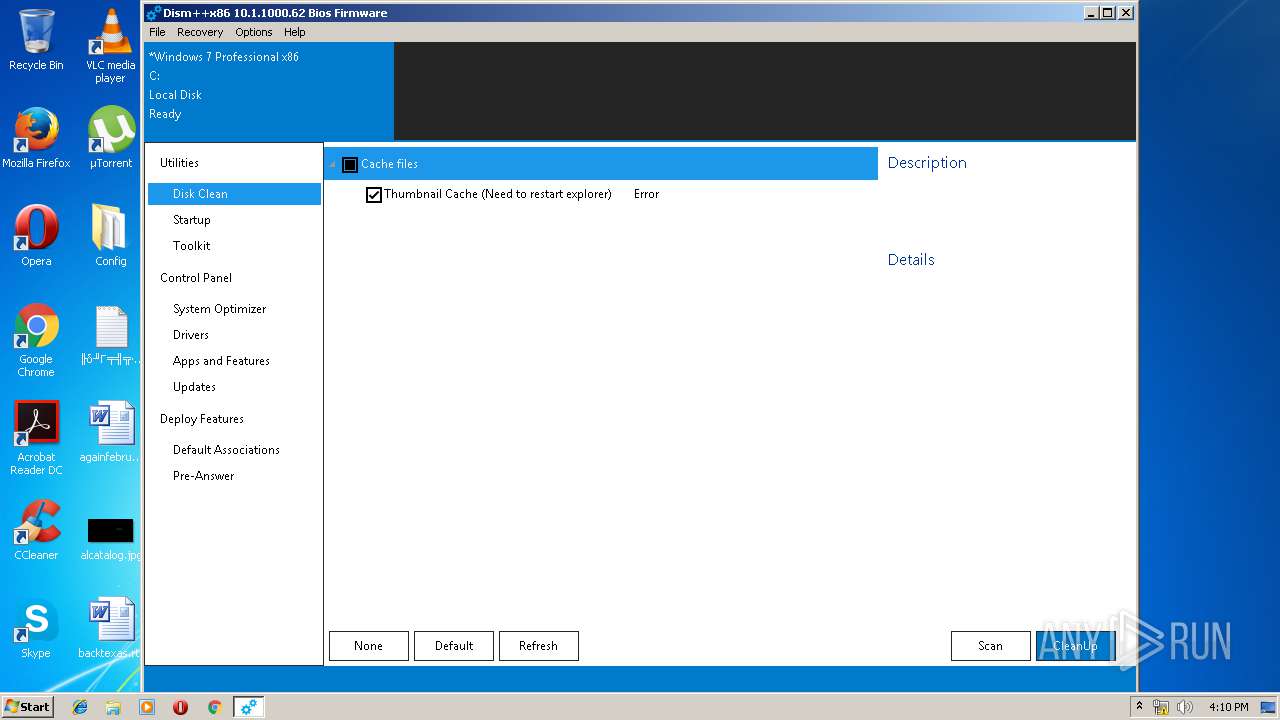
Task: Uncheck the Thumbnail Cache checkbox
Action: [x=374, y=195]
